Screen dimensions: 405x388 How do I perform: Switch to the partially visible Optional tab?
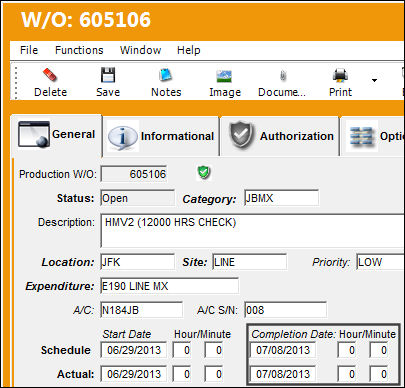[373, 136]
